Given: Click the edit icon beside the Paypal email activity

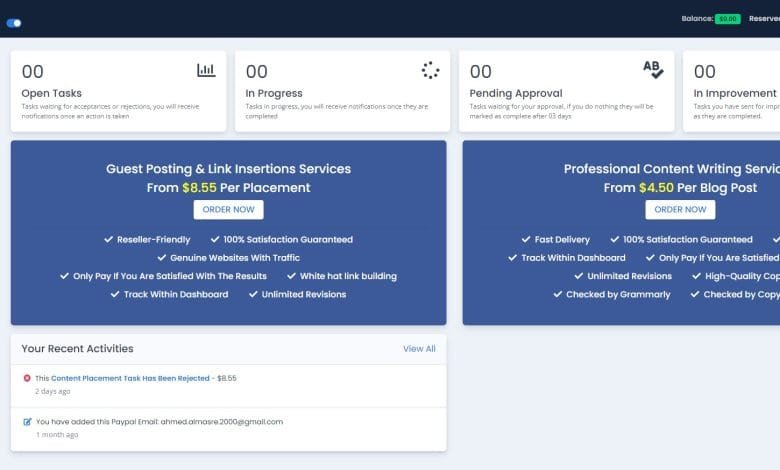Looking at the screenshot, I should point(27,422).
